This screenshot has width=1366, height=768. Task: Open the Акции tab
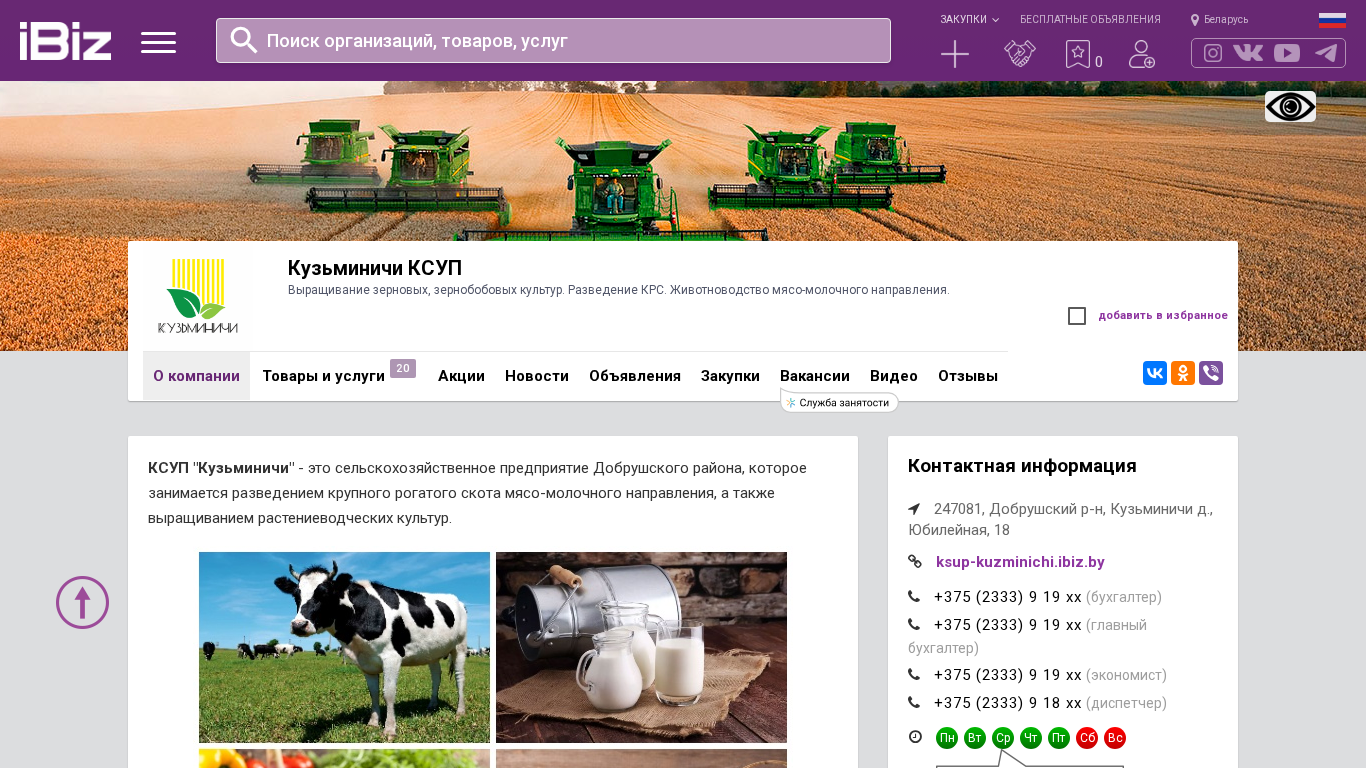click(x=461, y=376)
